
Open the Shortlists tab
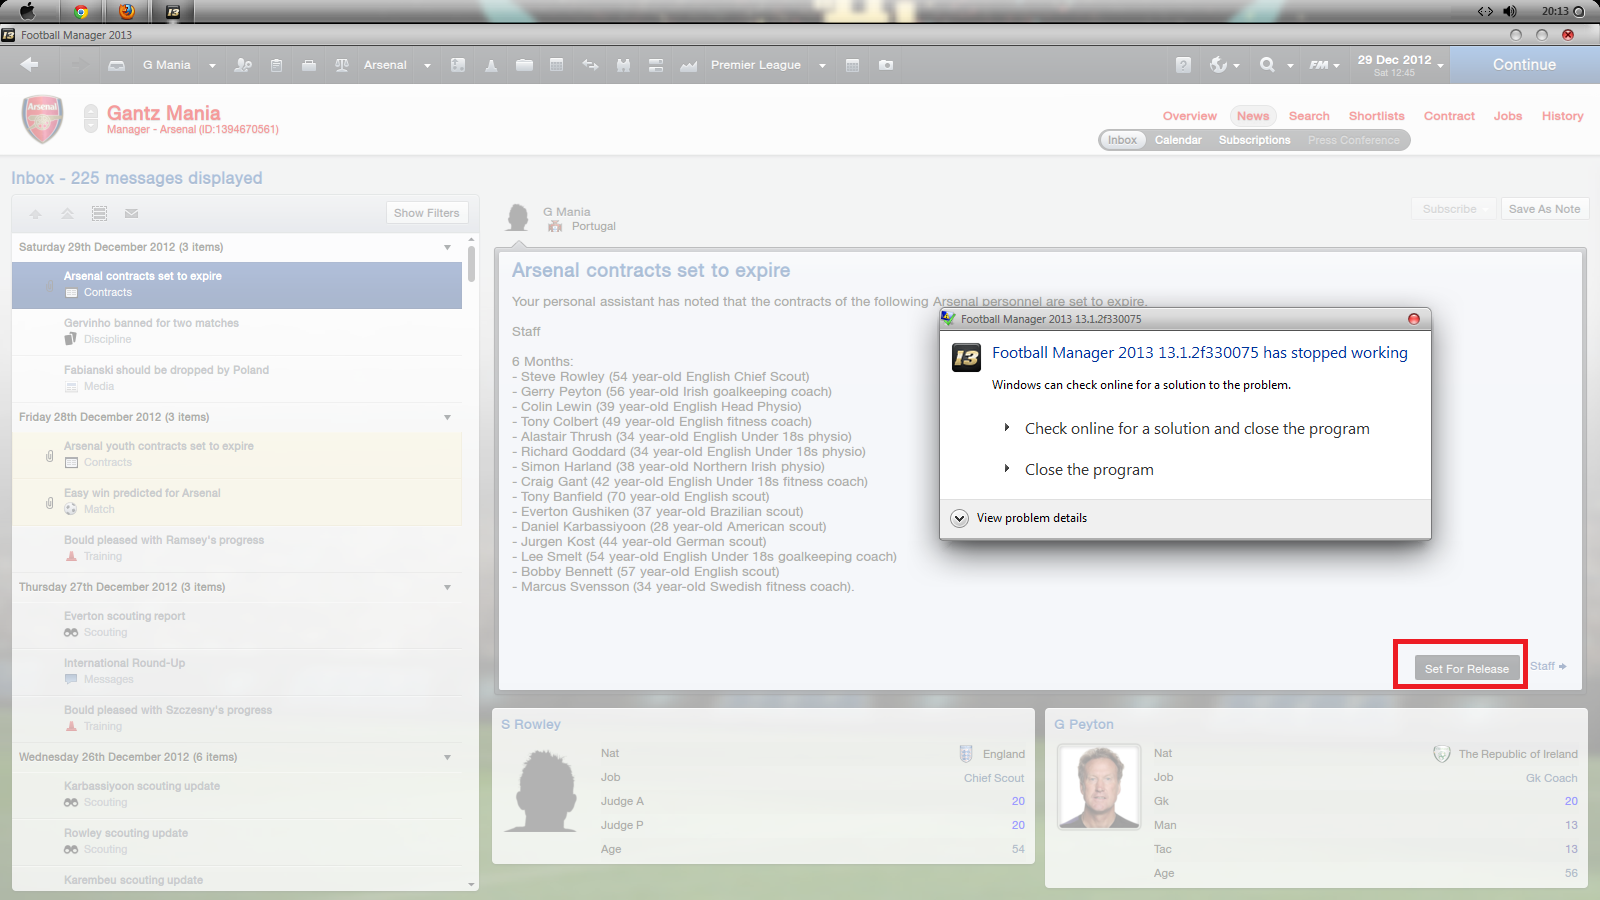1376,116
